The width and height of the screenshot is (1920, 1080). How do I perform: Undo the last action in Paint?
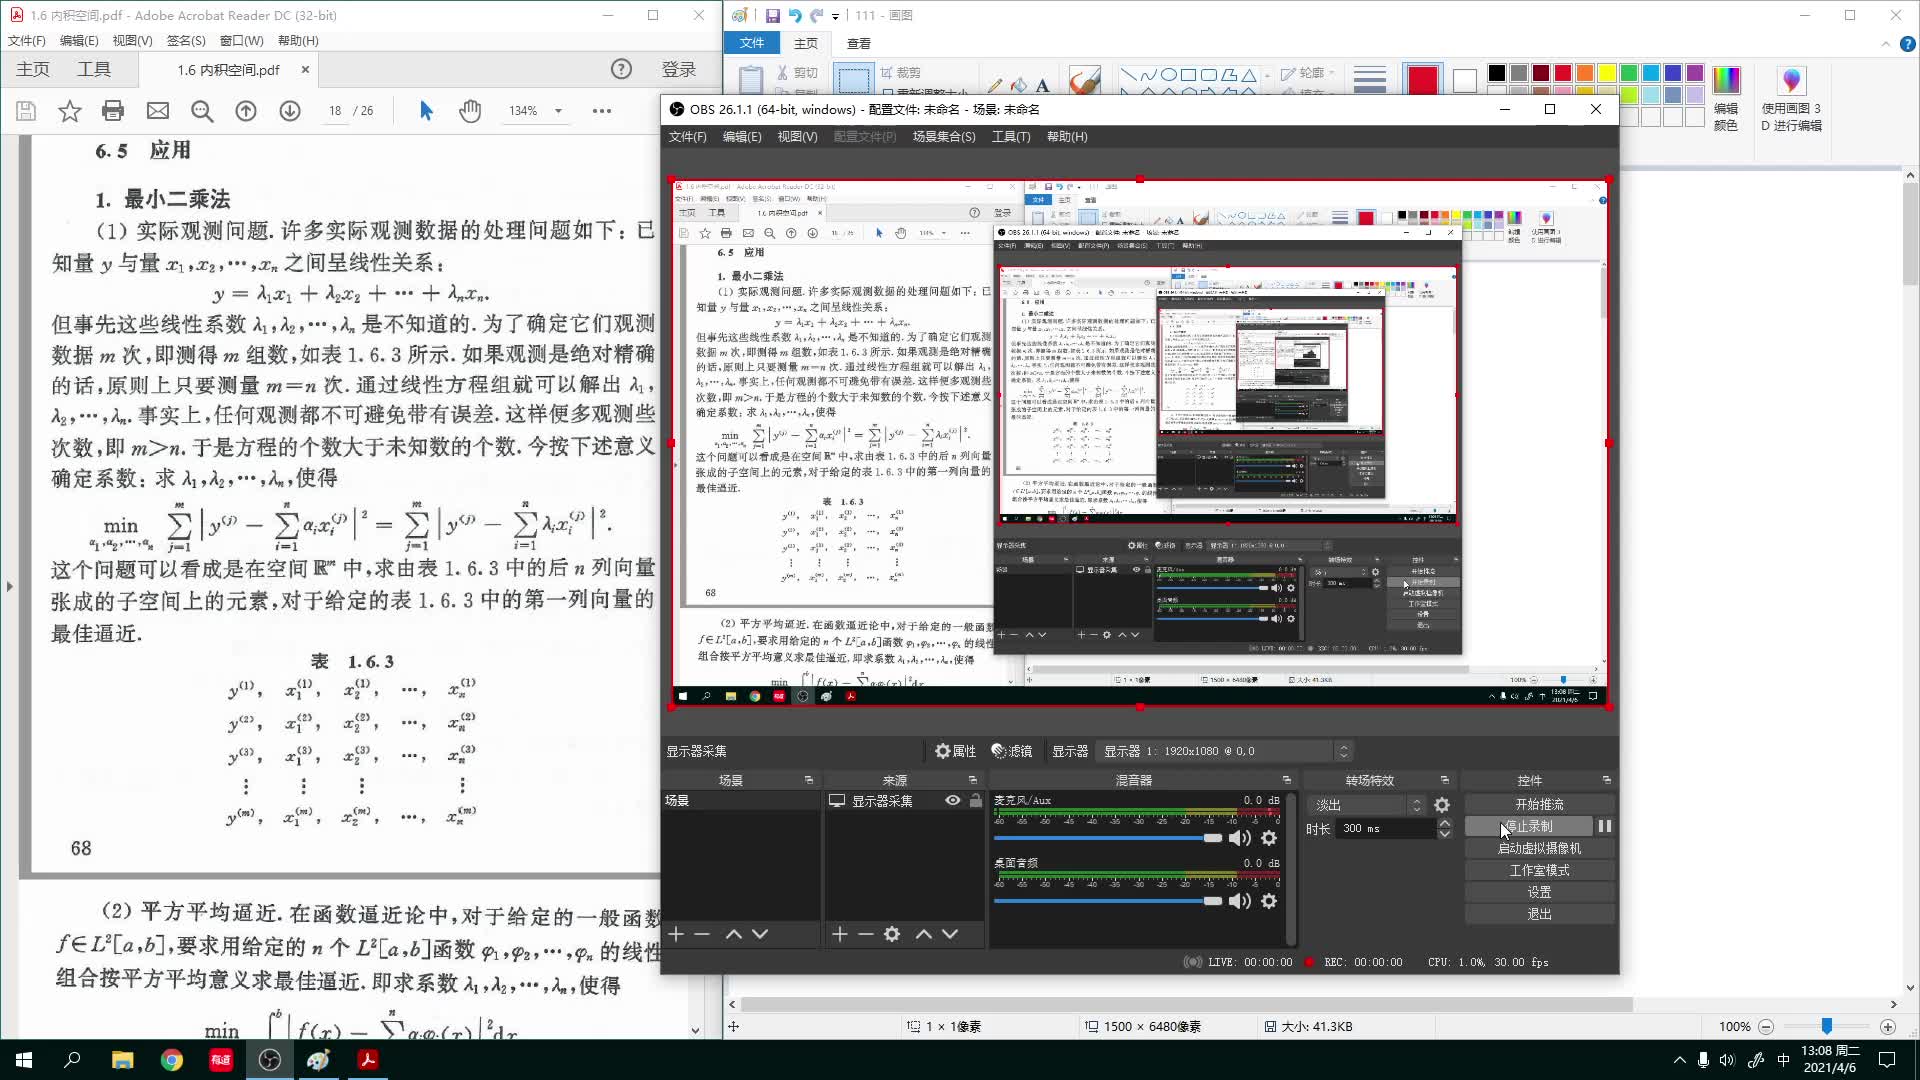pyautogui.click(x=795, y=15)
